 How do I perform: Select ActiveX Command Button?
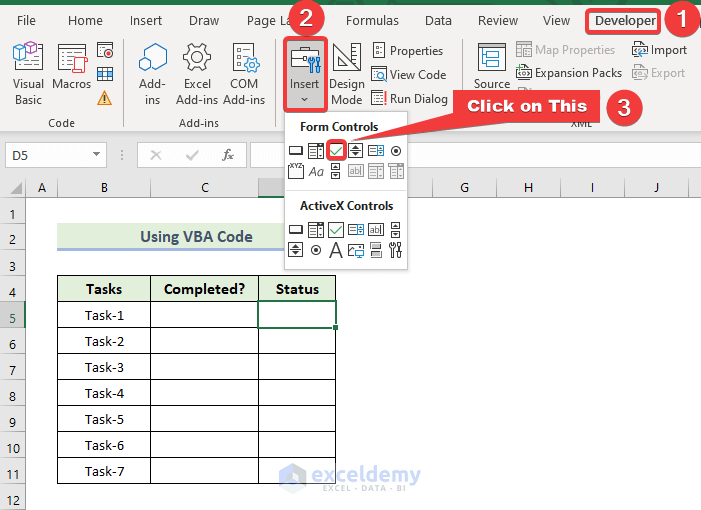[296, 230]
